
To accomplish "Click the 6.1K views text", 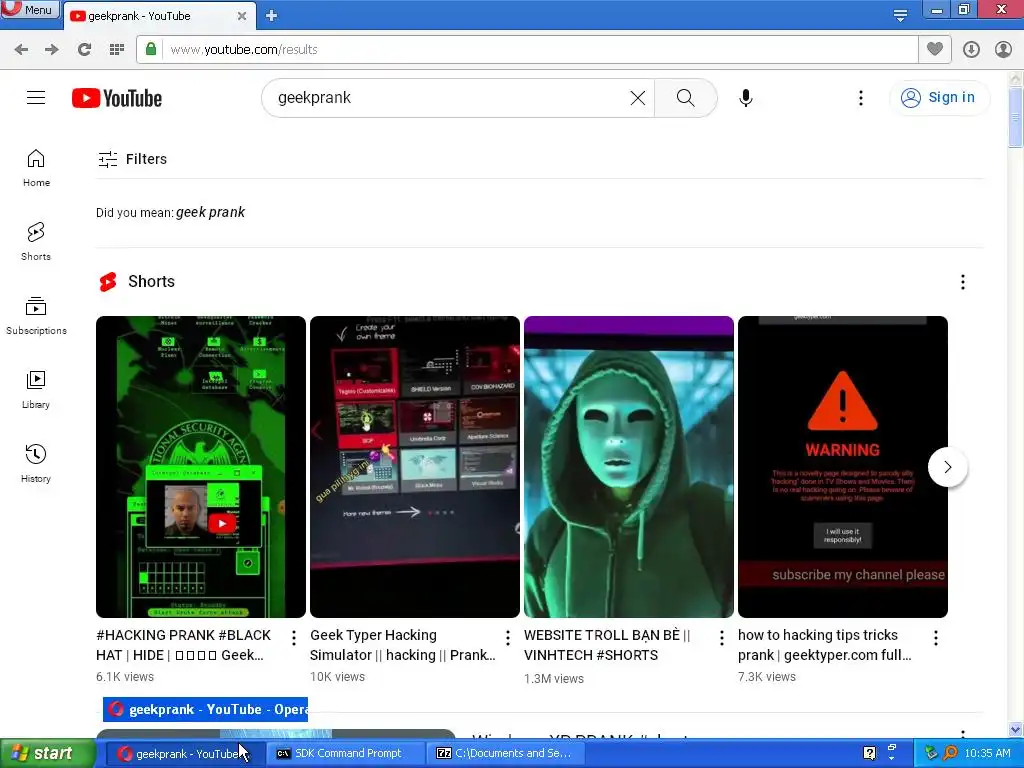I will point(125,677).
